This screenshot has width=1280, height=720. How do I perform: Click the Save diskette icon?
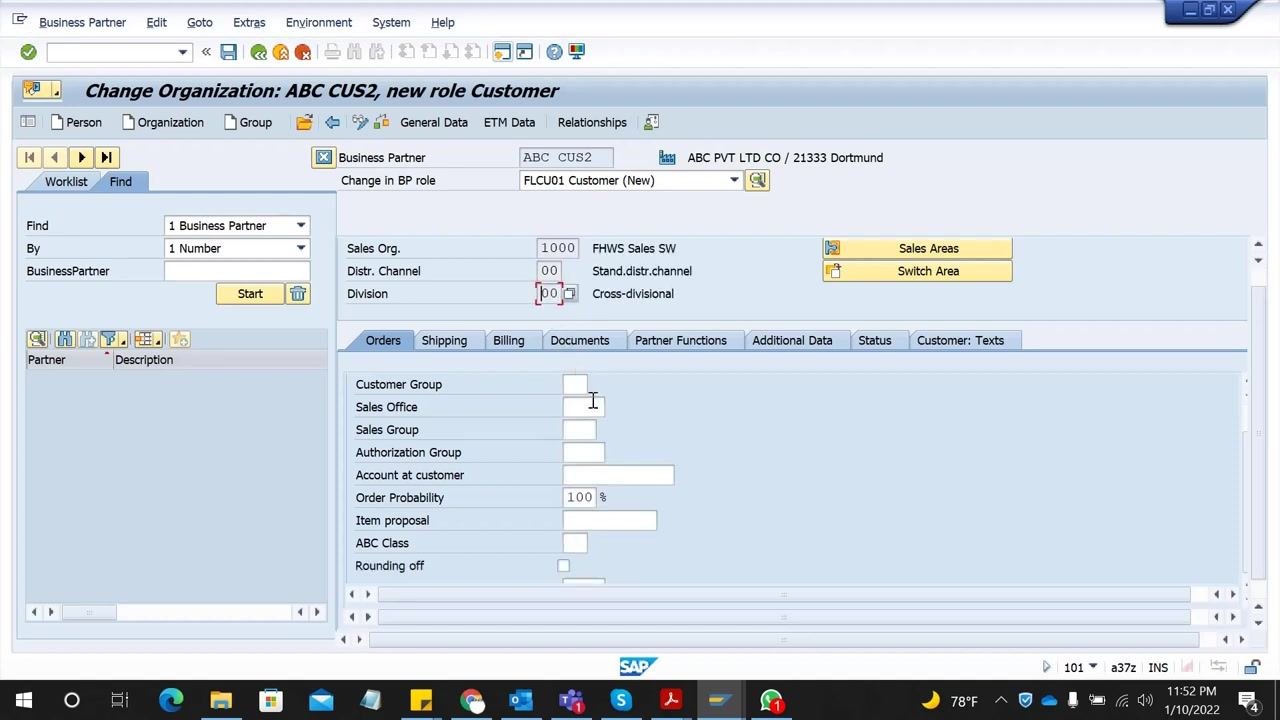(229, 52)
